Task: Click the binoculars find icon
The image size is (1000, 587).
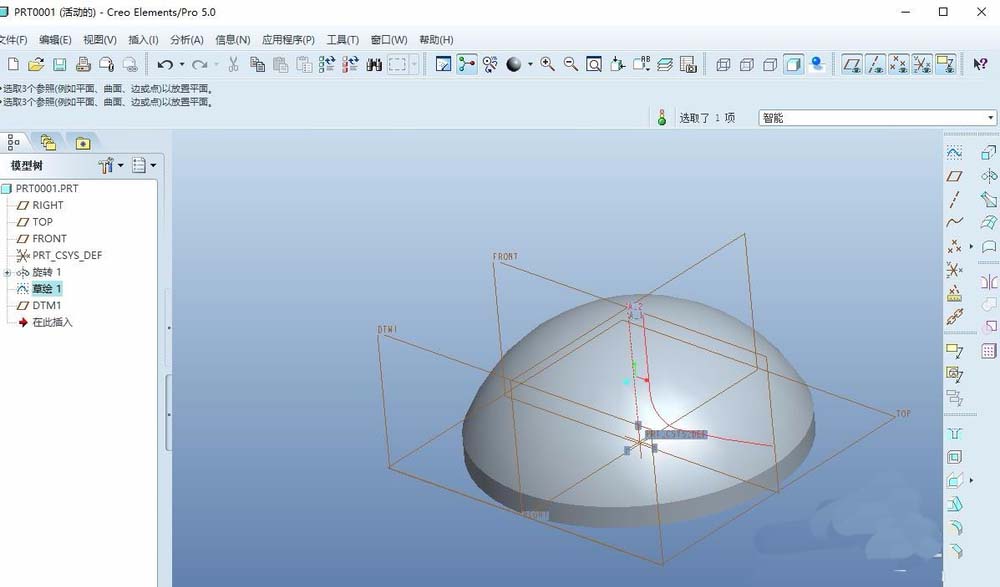Action: pos(374,64)
